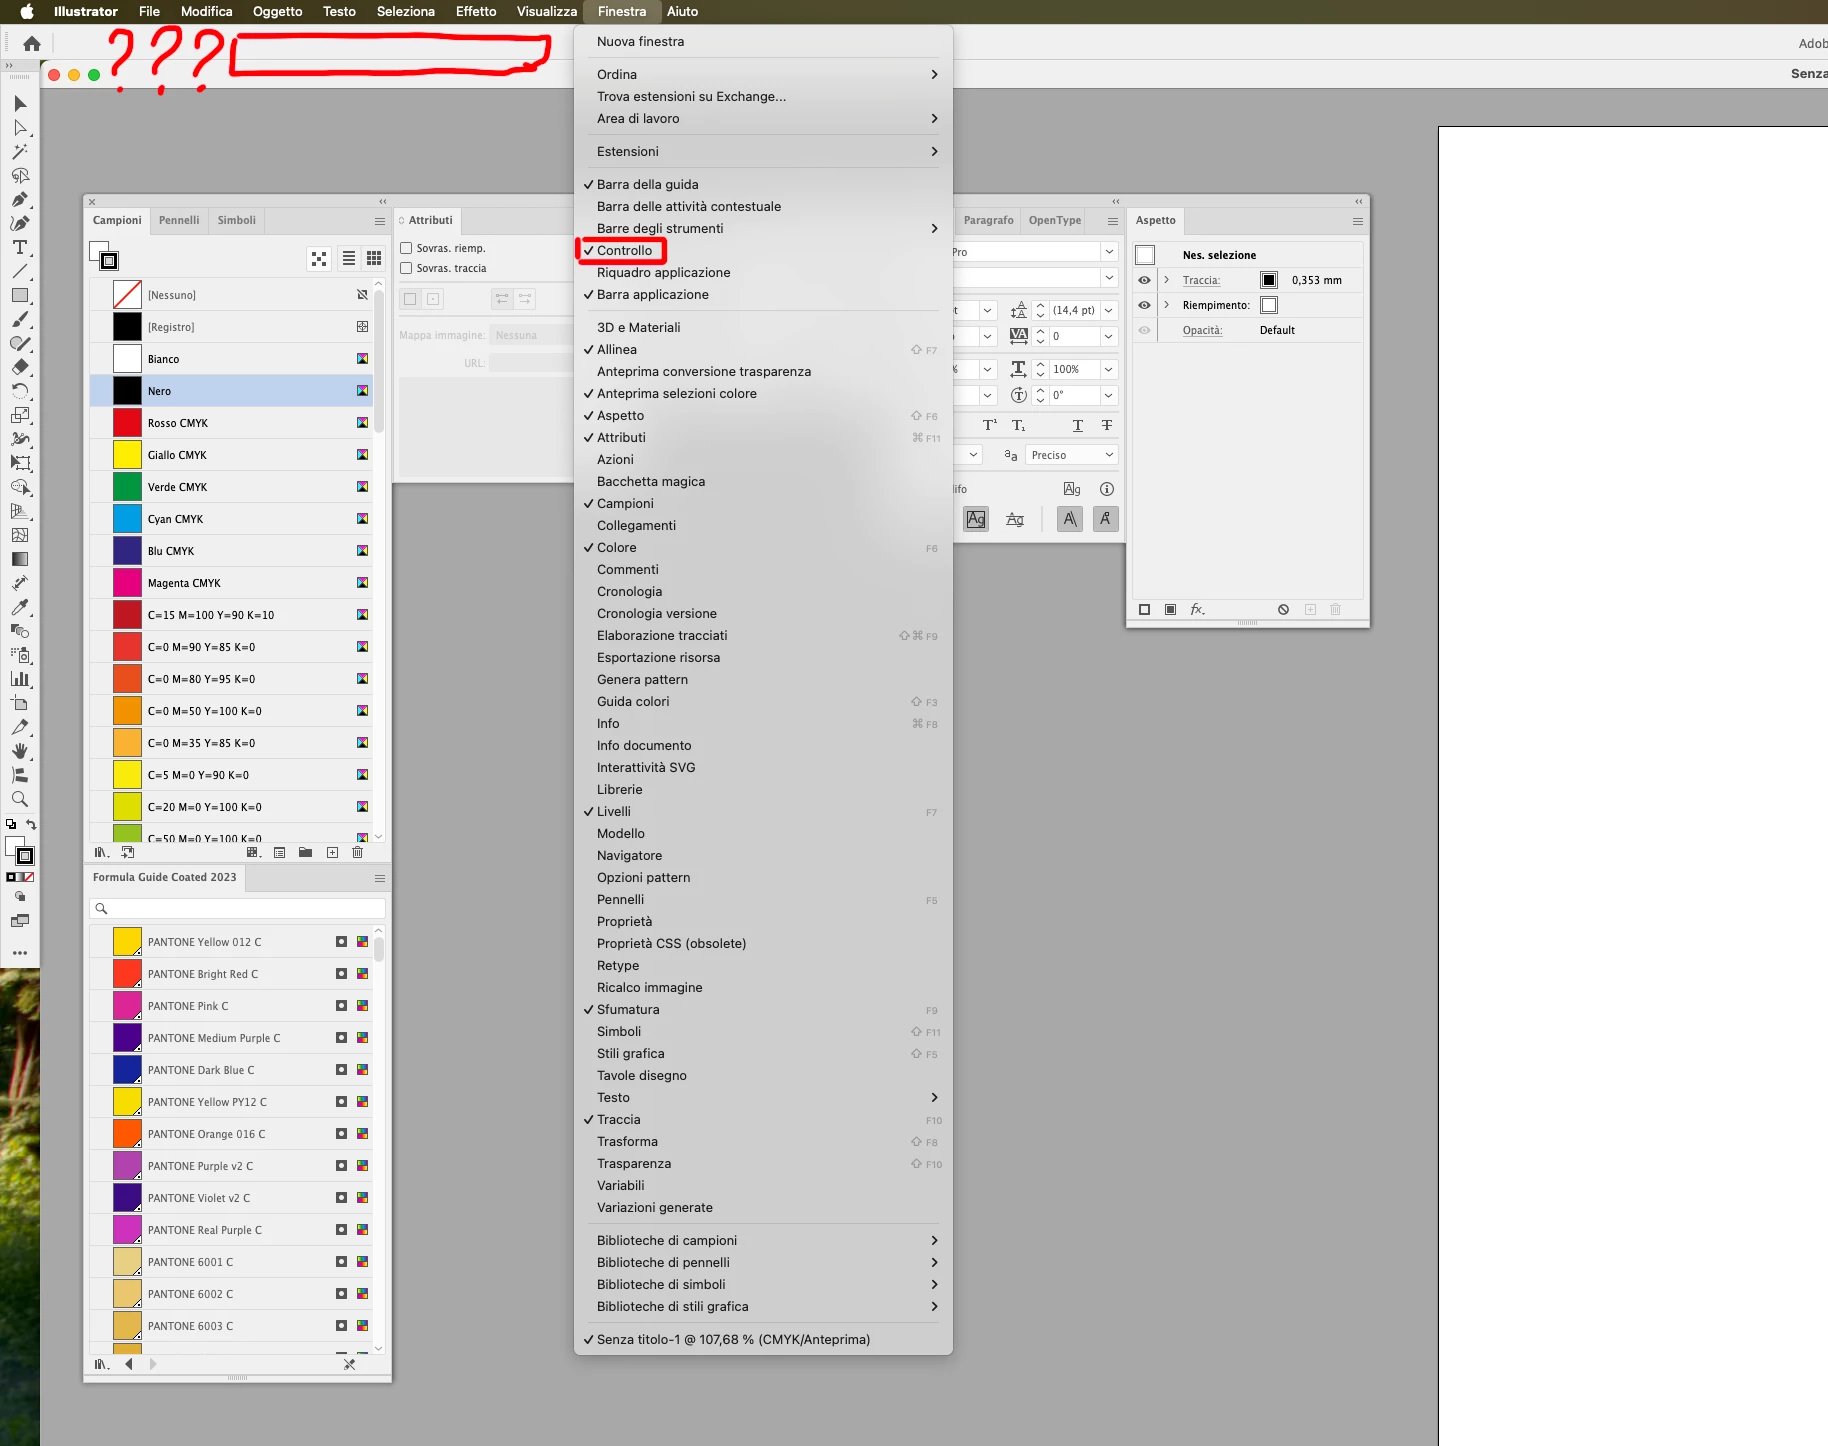Toggle Riempimento visibility eye
The width and height of the screenshot is (1828, 1446).
coord(1144,305)
